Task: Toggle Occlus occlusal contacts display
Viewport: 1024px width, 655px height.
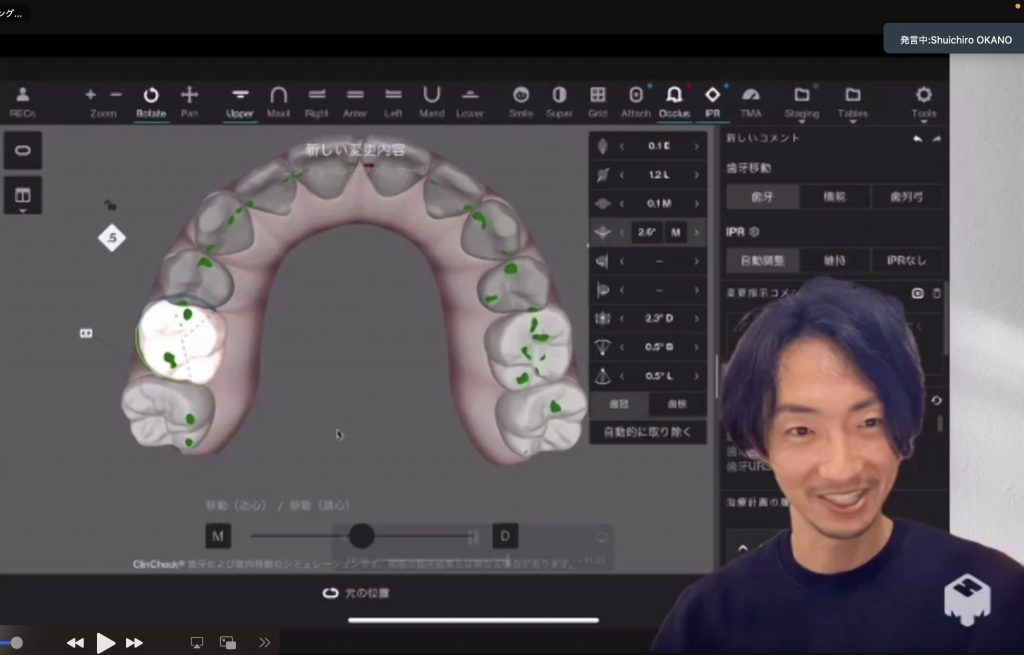Action: click(x=675, y=102)
